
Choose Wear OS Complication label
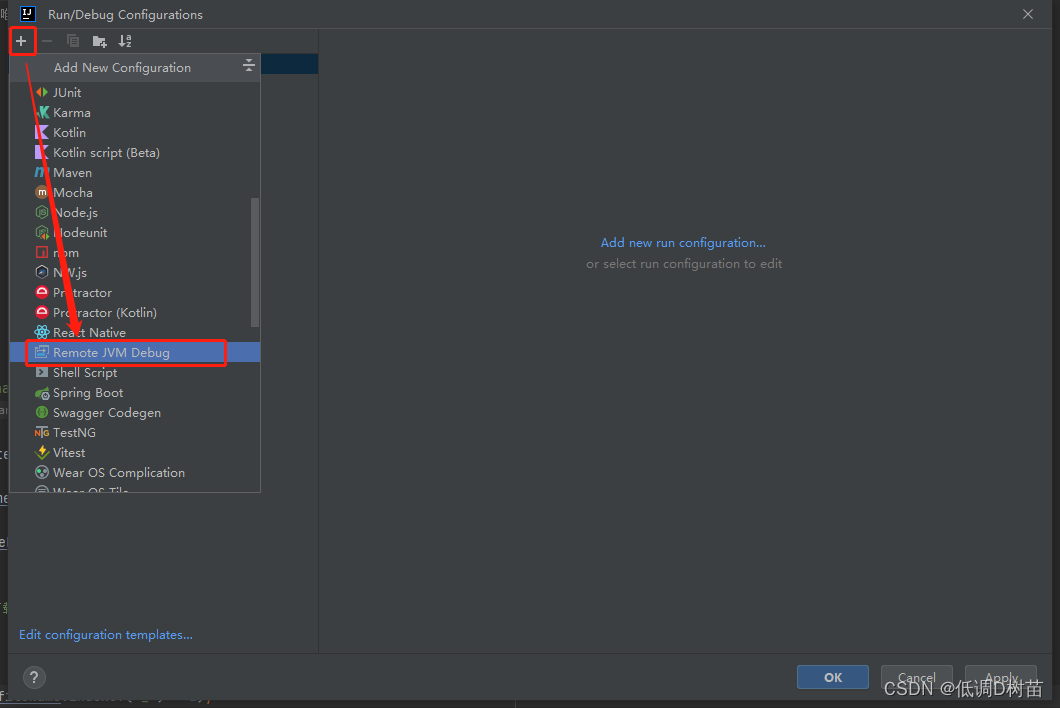pyautogui.click(x=119, y=473)
